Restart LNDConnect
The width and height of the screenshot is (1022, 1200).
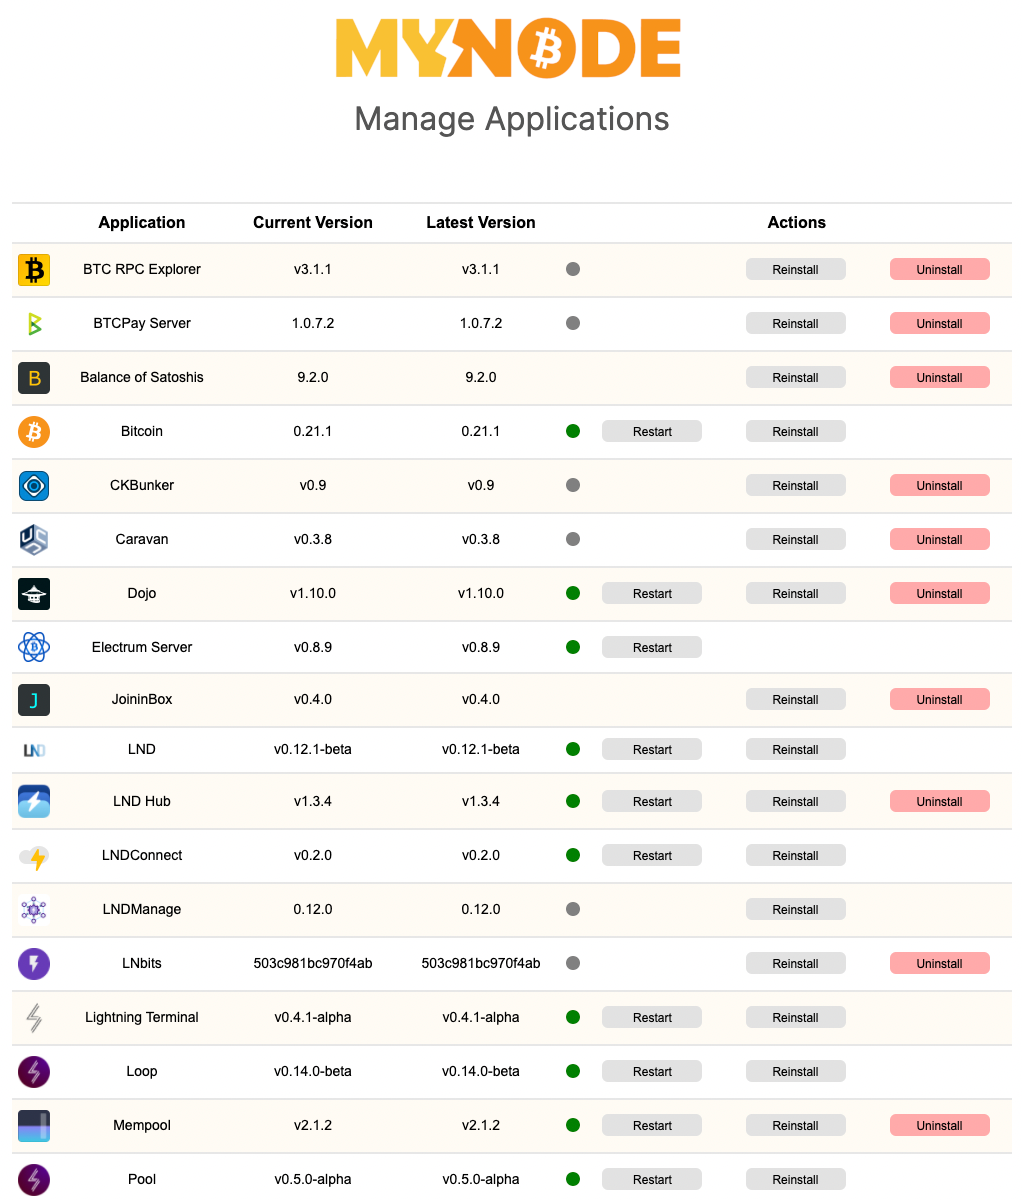[652, 856]
